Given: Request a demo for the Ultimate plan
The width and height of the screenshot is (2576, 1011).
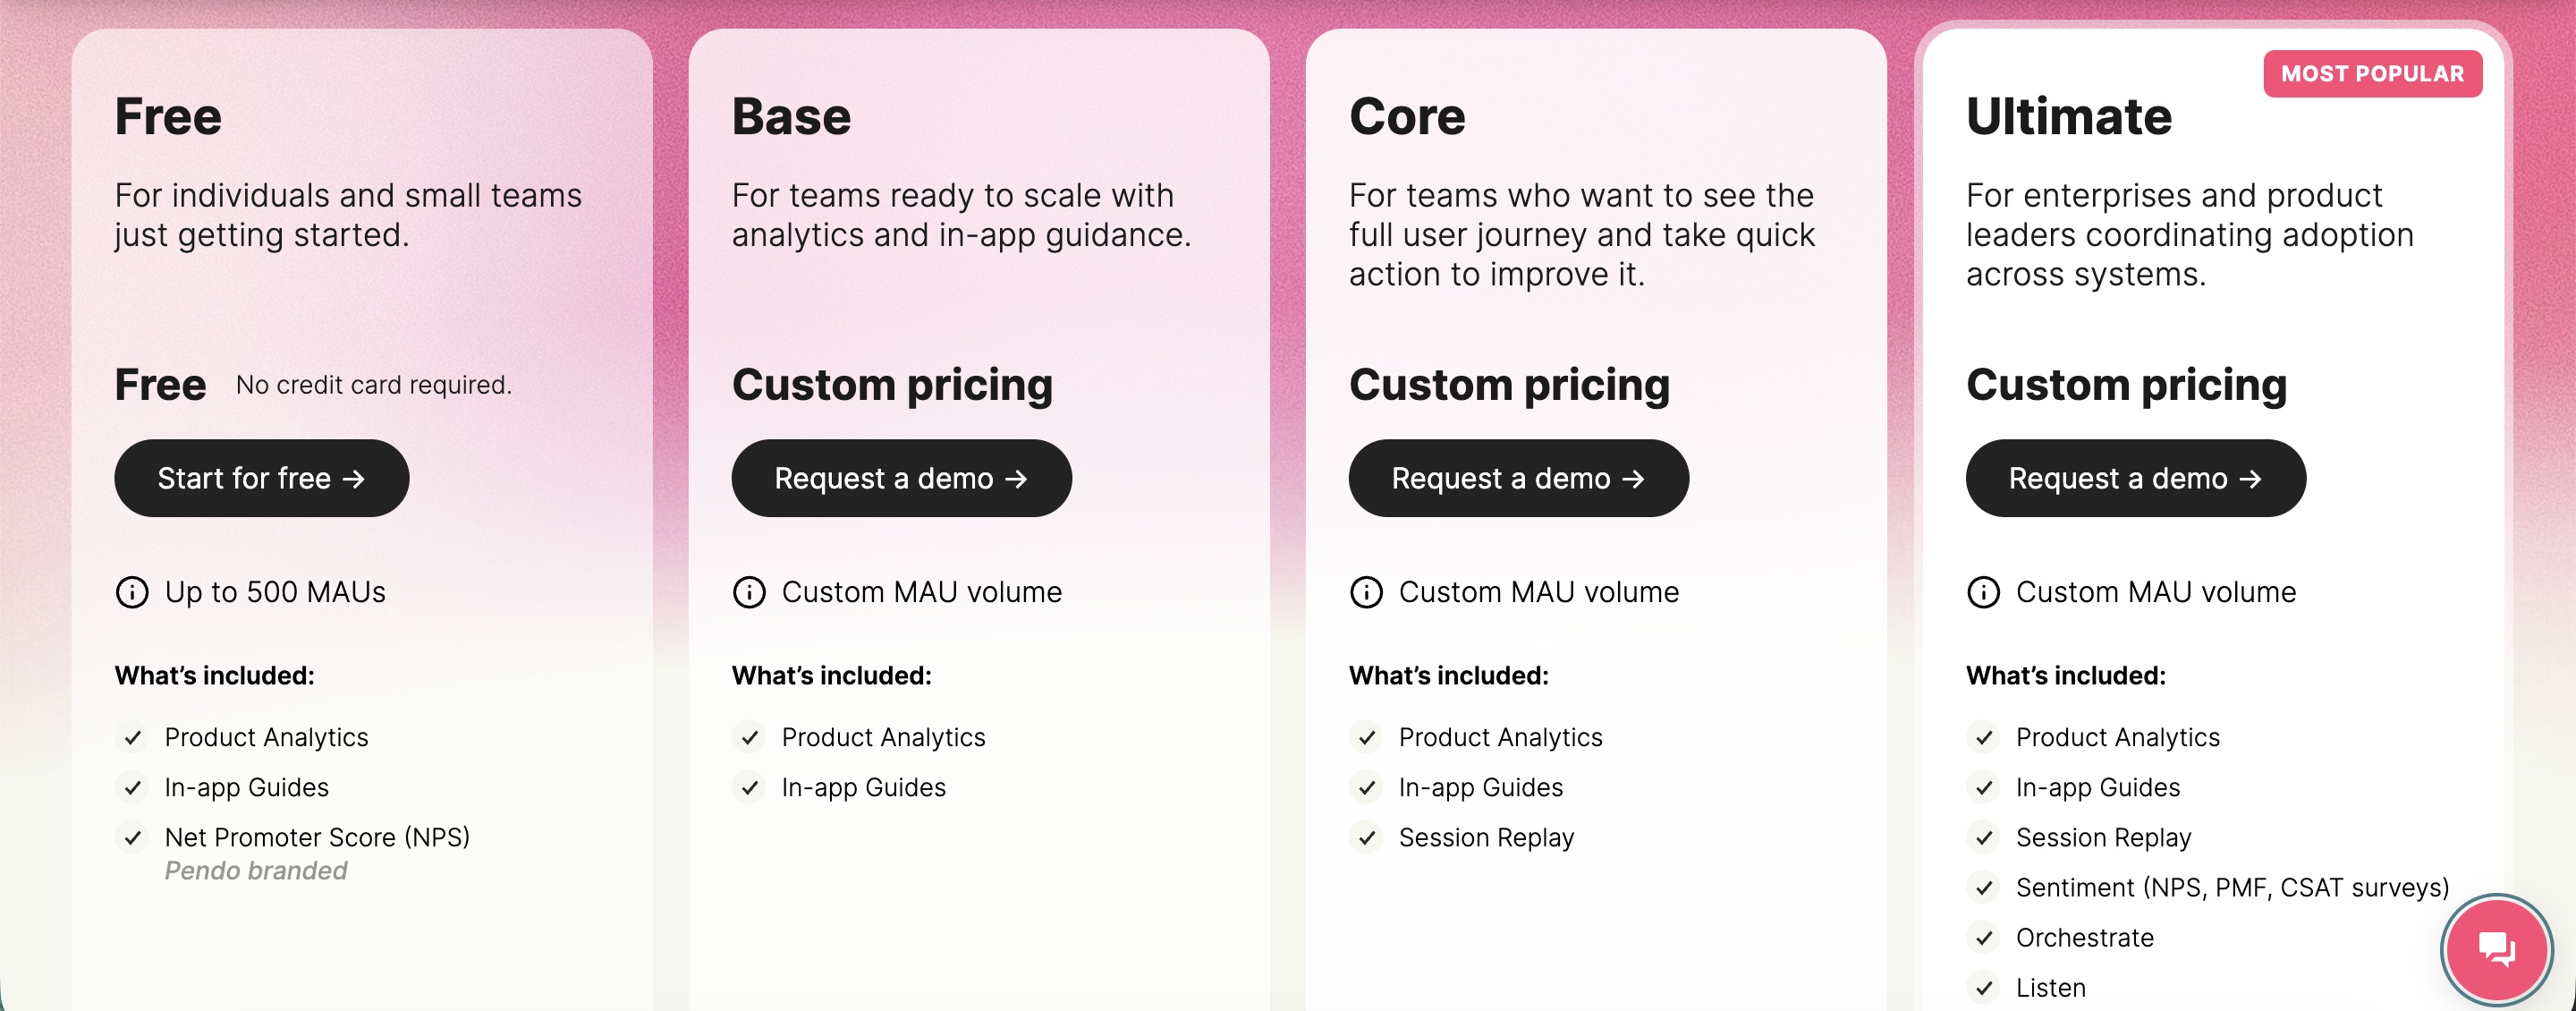Looking at the screenshot, I should pyautogui.click(x=2135, y=478).
